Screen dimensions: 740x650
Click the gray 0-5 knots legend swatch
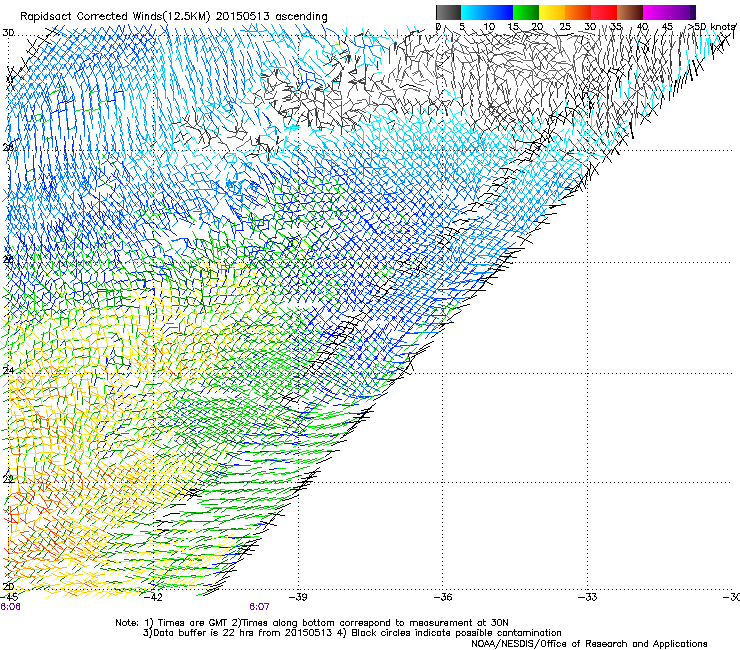(448, 12)
